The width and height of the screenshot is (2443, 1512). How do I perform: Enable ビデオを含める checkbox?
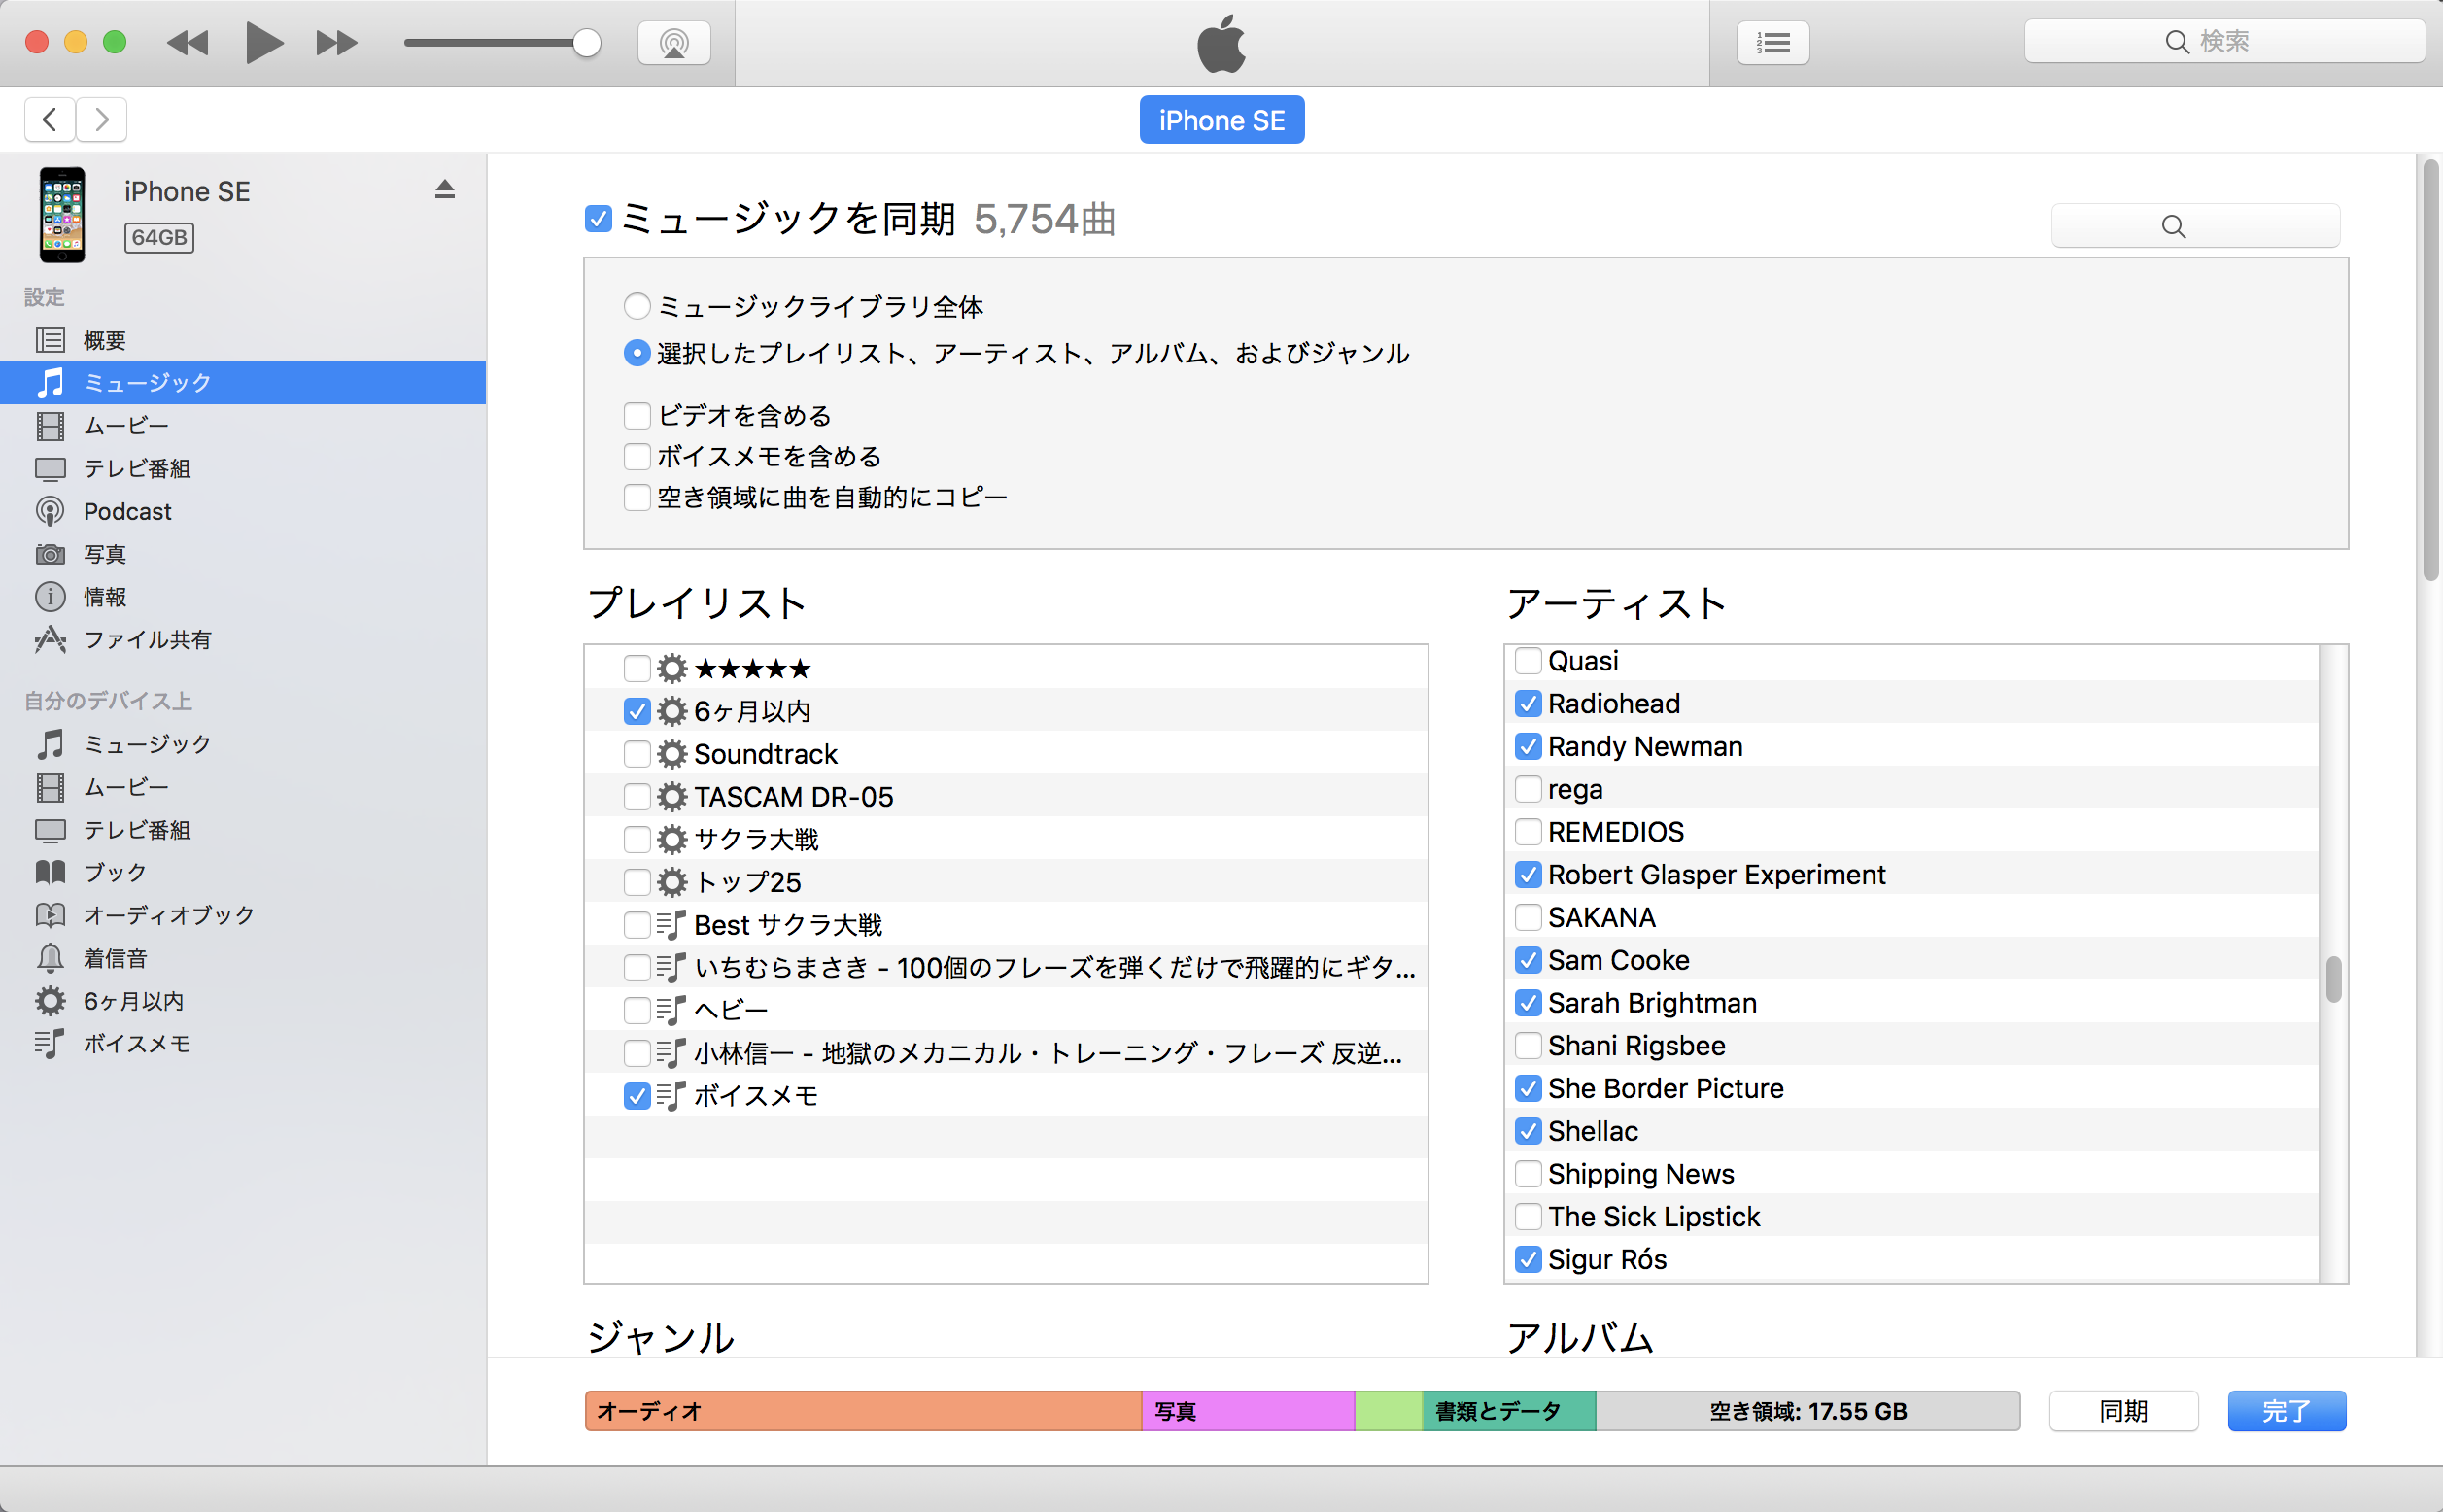tap(637, 415)
